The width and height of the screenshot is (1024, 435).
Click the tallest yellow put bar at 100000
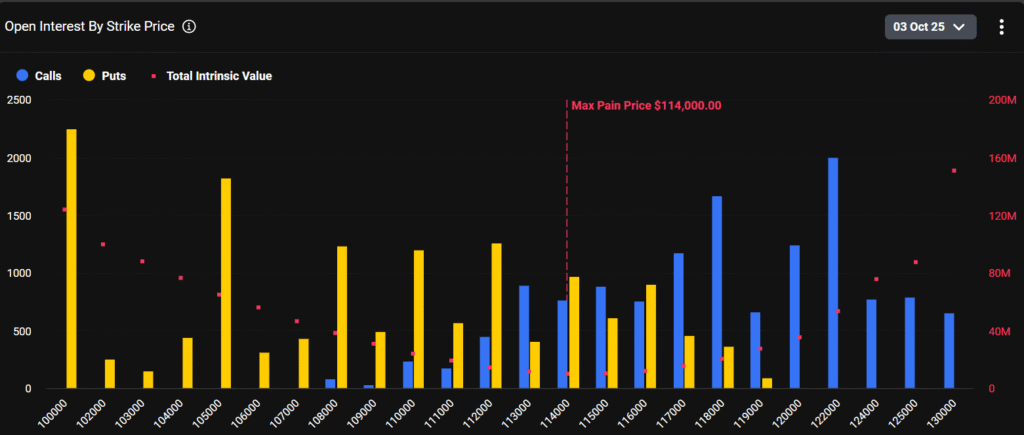(x=71, y=258)
